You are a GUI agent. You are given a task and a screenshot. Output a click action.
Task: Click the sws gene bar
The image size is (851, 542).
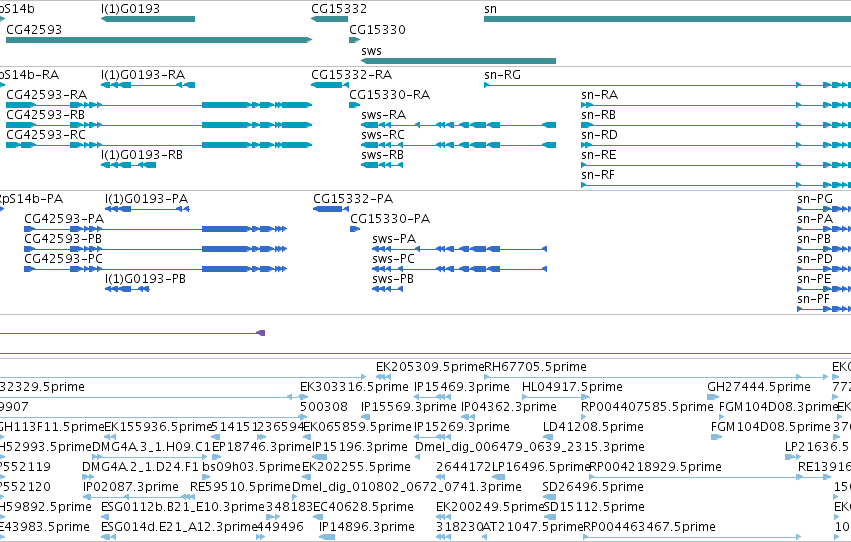tap(459, 61)
